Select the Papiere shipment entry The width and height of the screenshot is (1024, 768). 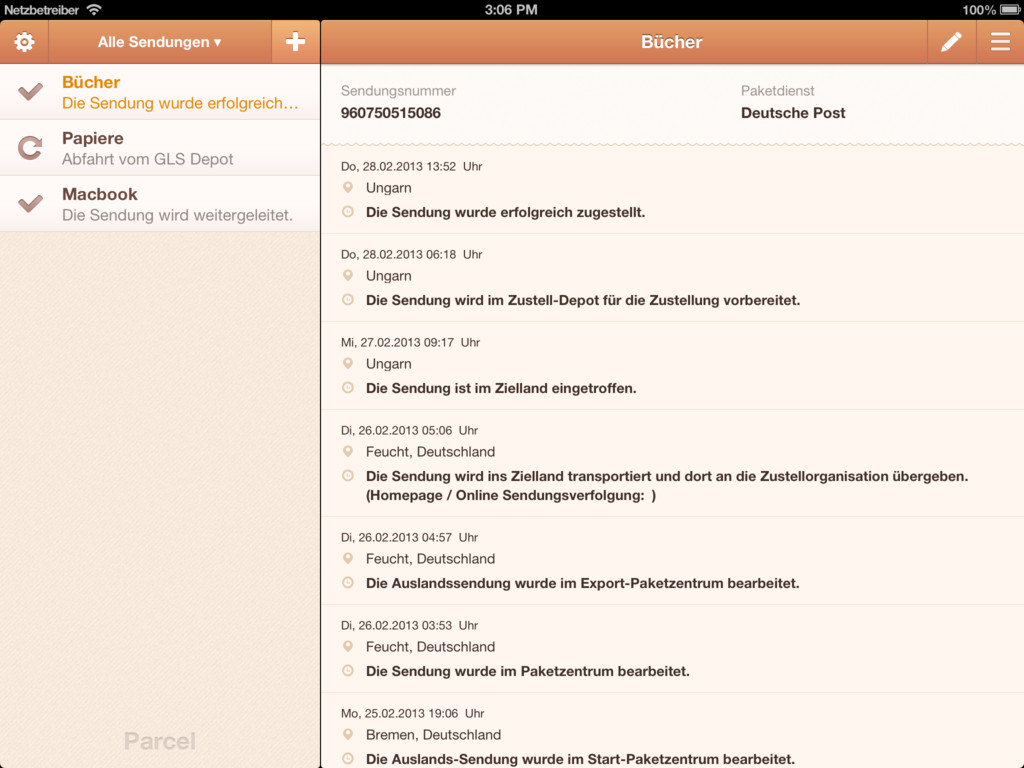coord(180,148)
